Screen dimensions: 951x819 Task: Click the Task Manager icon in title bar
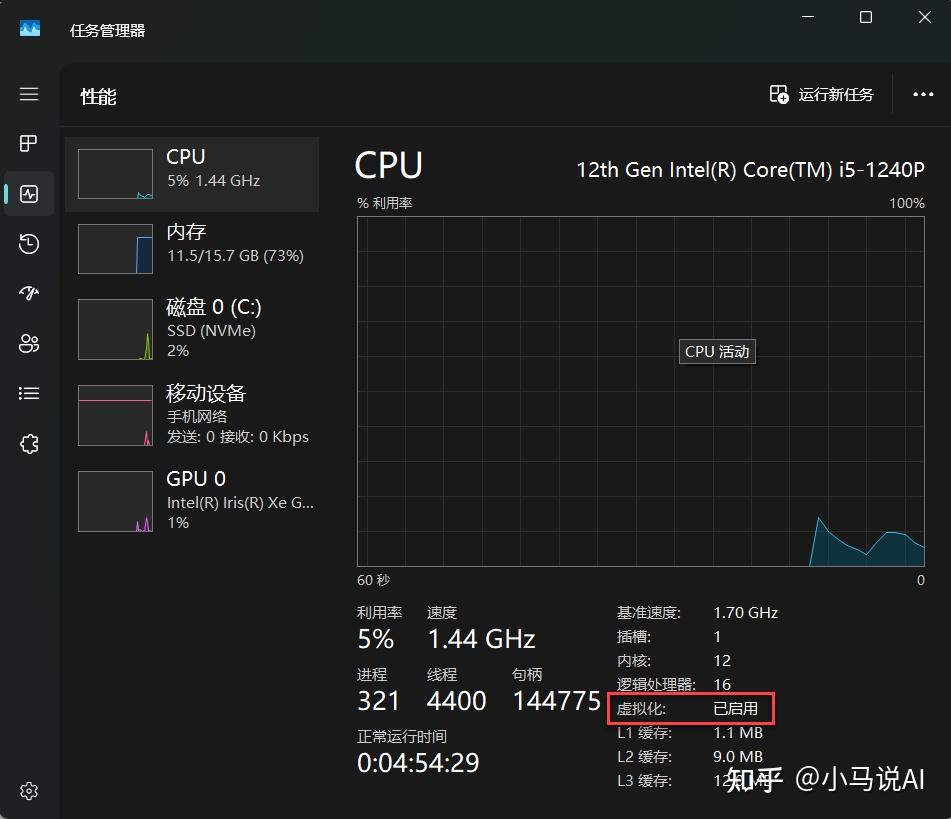[x=30, y=28]
